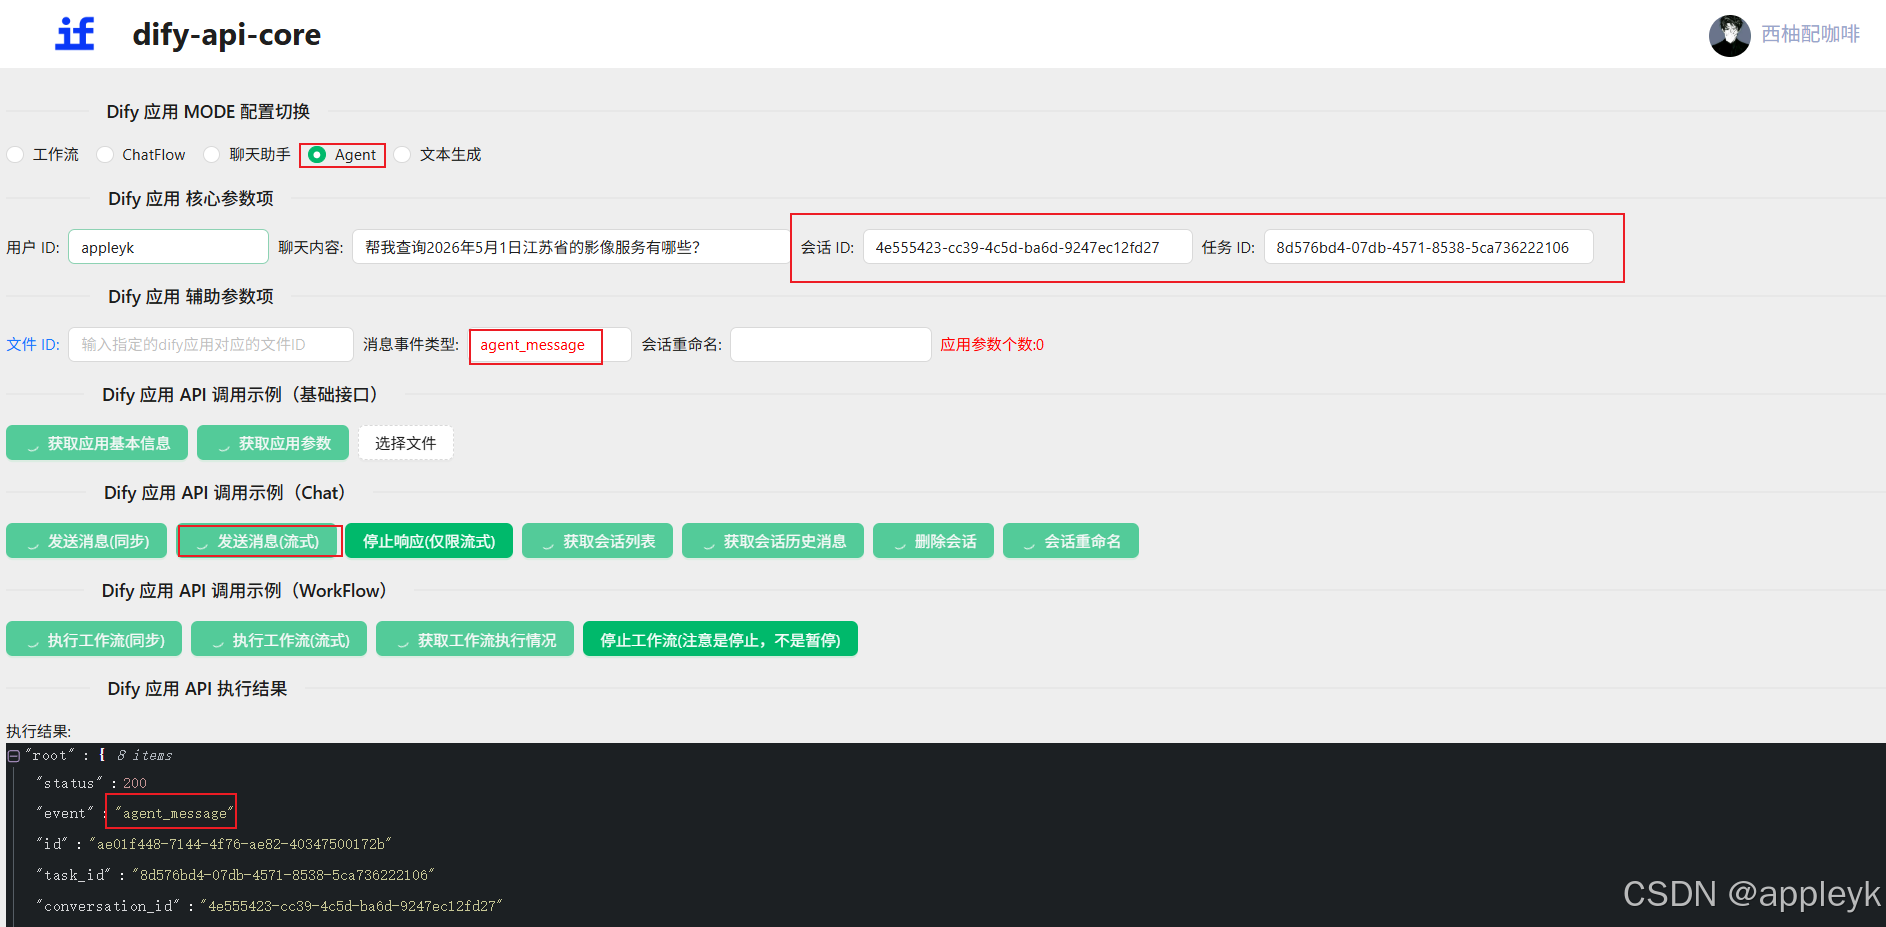Click the id value starting with ae01f448

click(x=240, y=844)
